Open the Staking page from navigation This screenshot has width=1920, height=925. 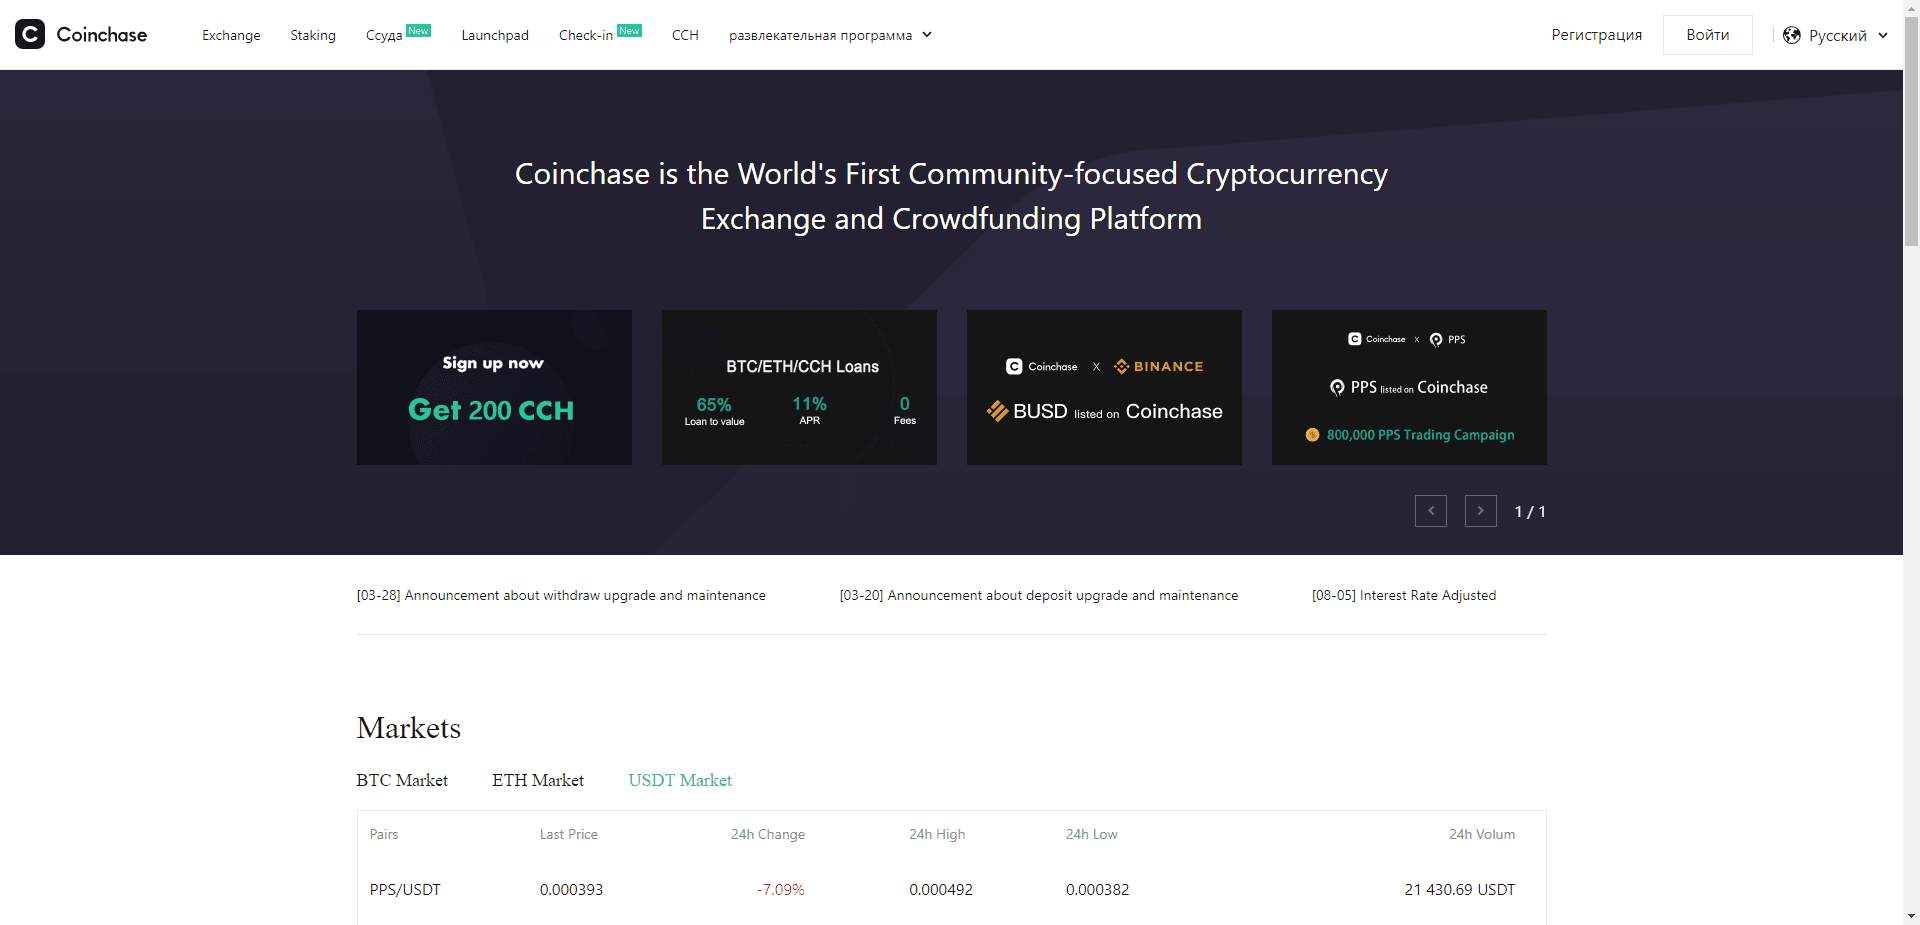click(312, 35)
